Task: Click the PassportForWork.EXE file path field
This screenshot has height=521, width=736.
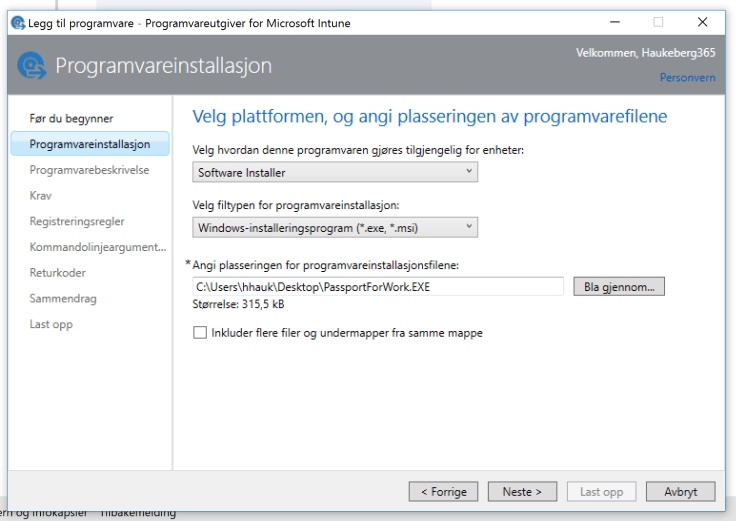Action: click(x=378, y=287)
